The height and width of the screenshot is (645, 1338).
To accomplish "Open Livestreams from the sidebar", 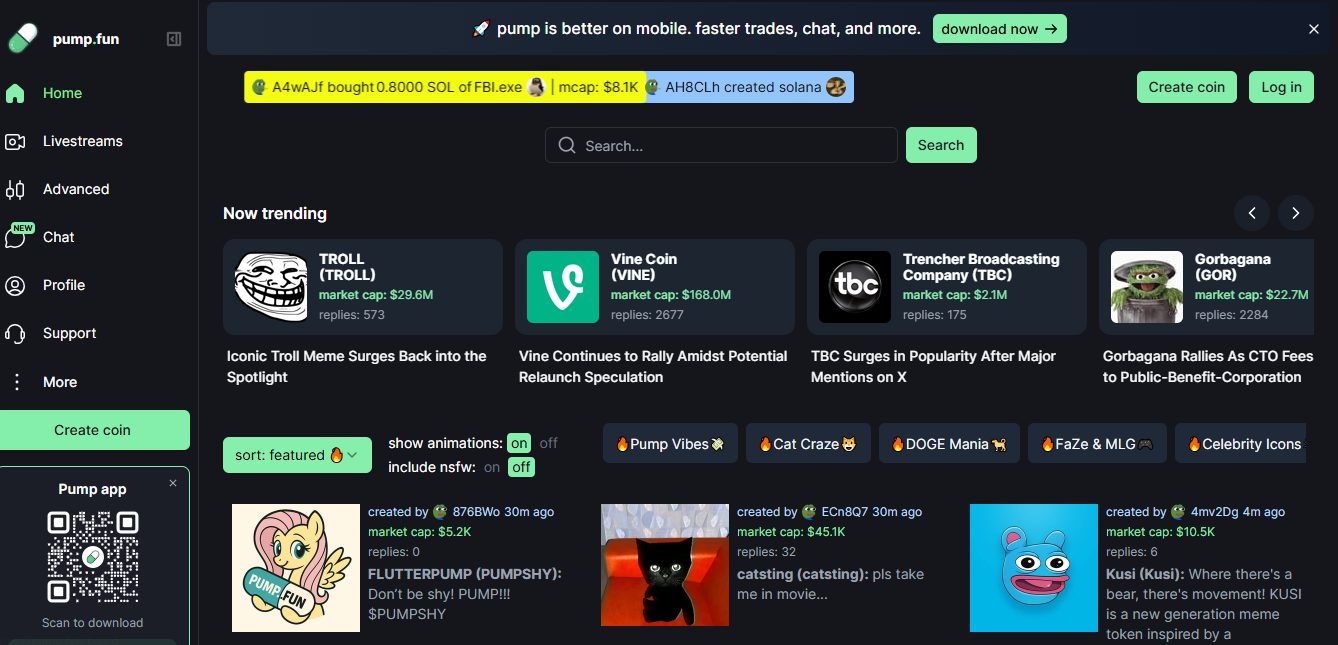I will click(x=83, y=141).
